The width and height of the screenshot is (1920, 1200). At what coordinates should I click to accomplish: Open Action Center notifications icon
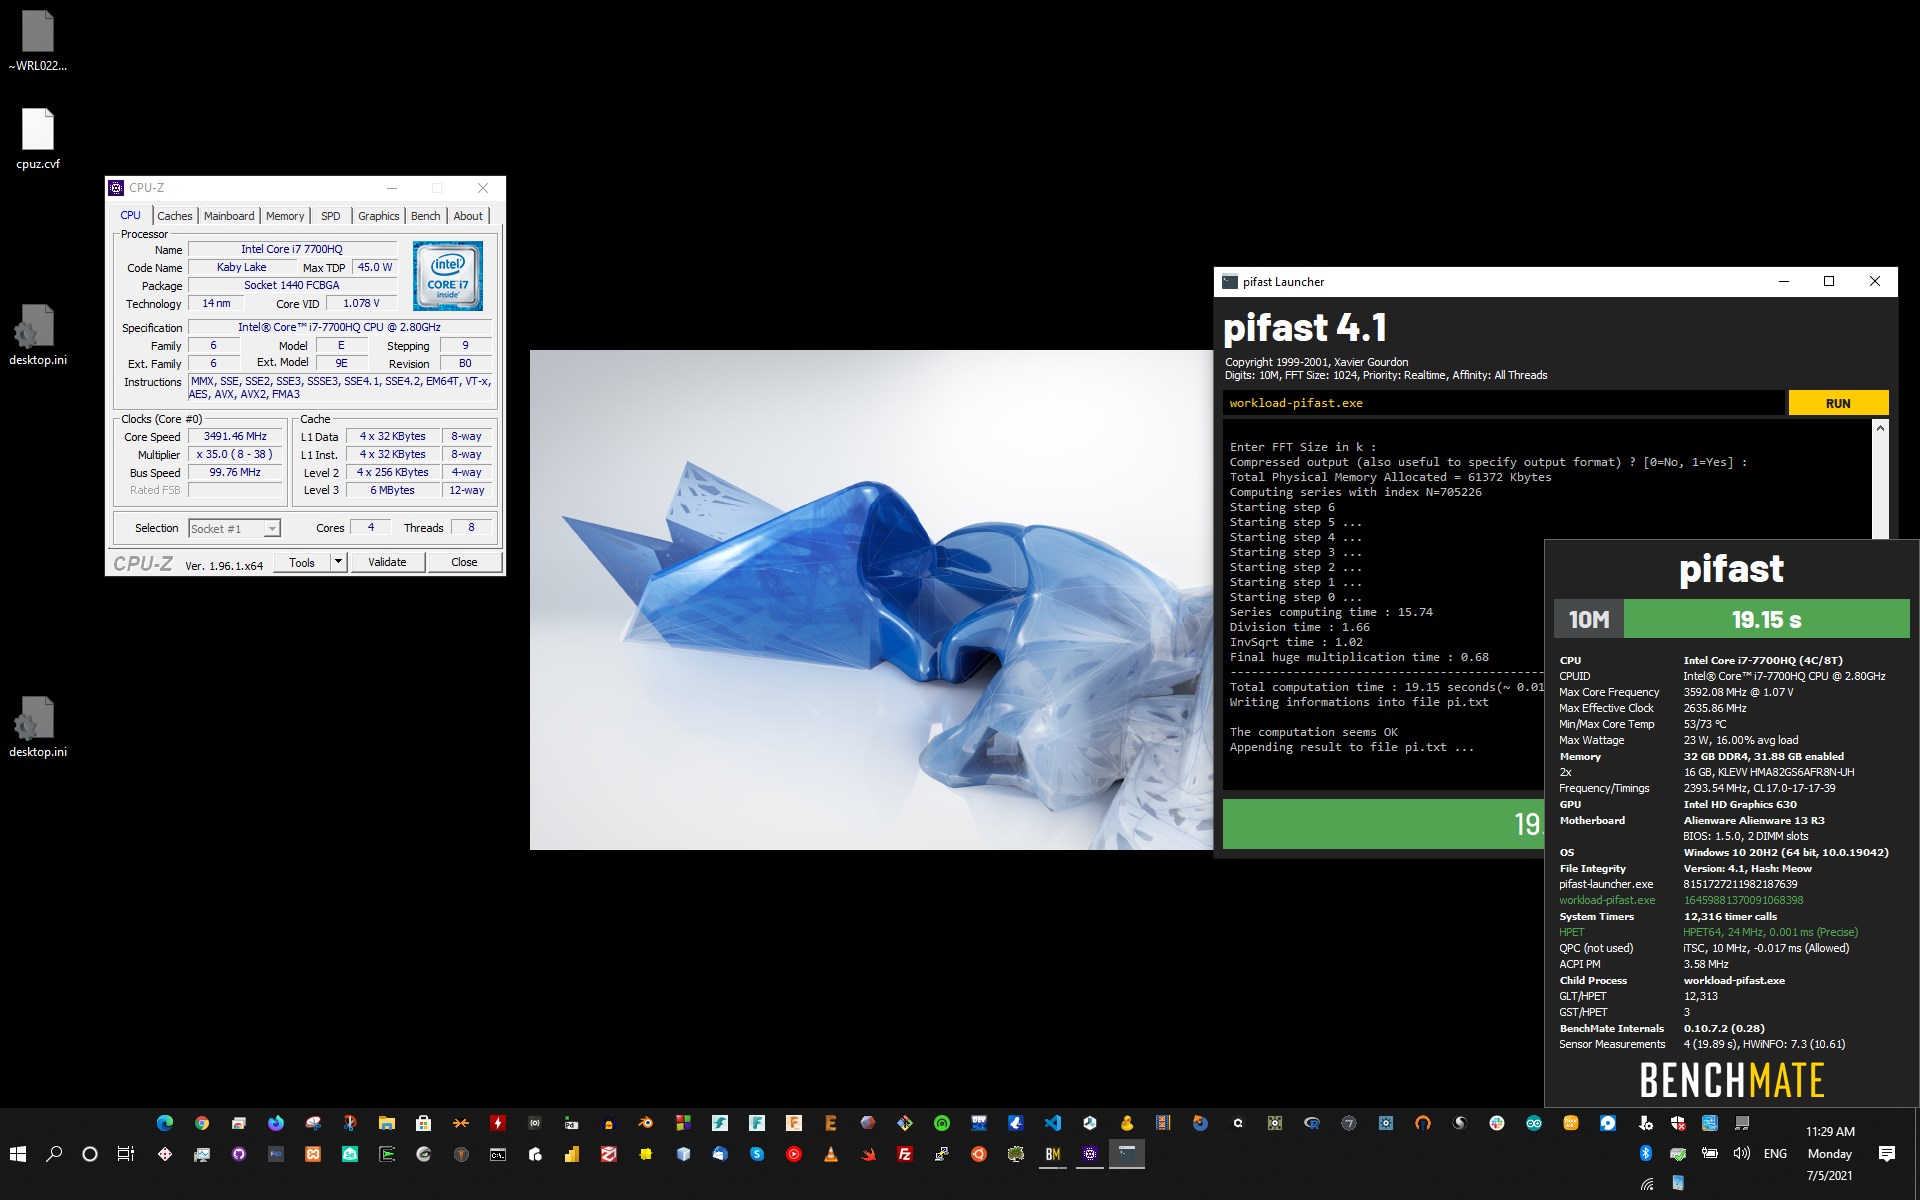(x=1887, y=1153)
